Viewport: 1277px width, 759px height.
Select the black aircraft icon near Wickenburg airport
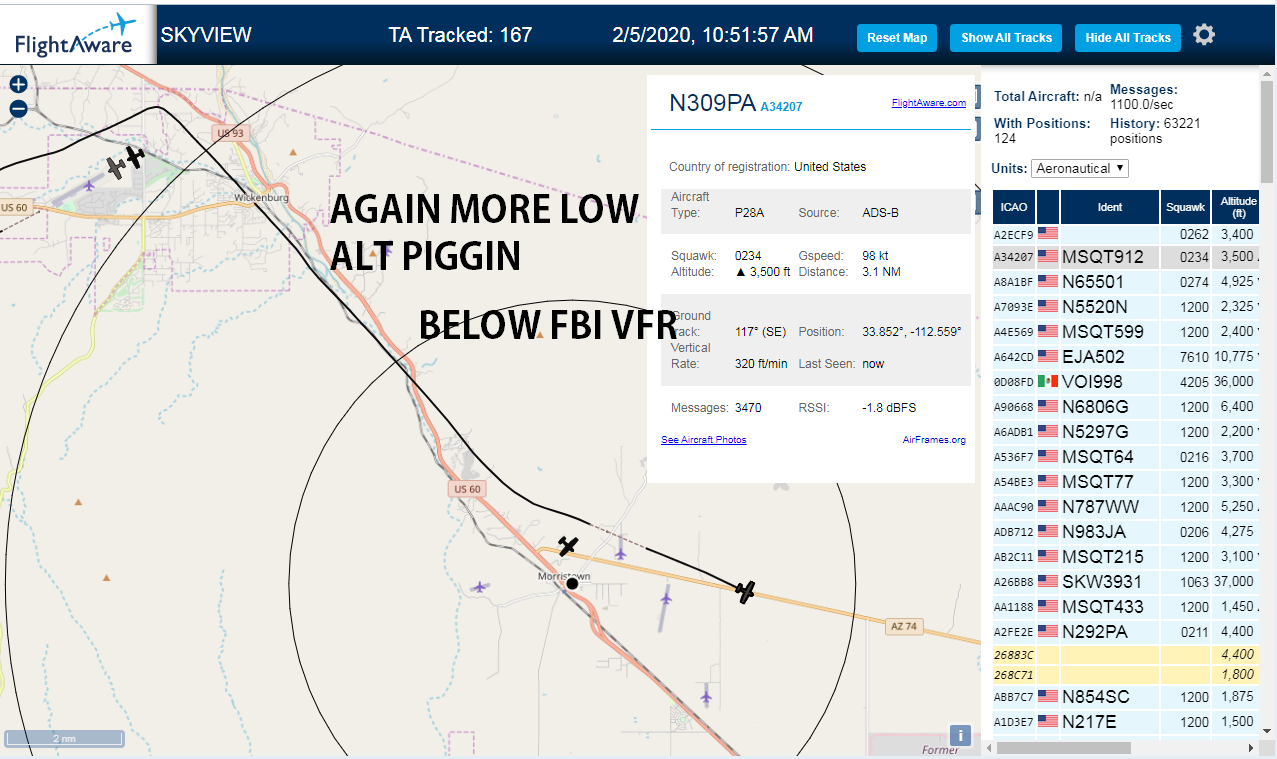[135, 156]
